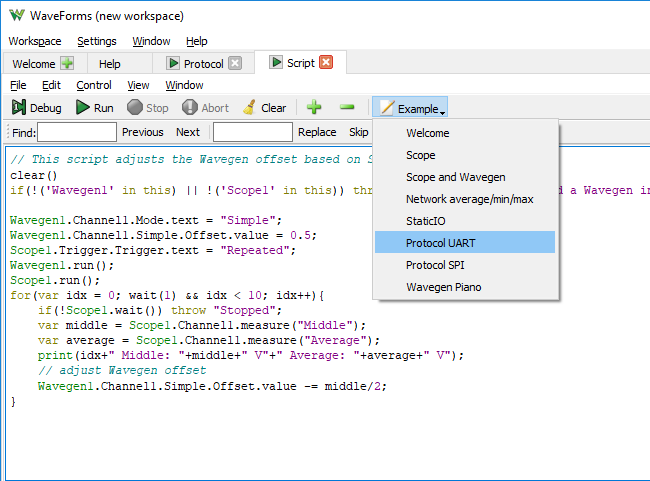Open the top-level Window menu

151,41
